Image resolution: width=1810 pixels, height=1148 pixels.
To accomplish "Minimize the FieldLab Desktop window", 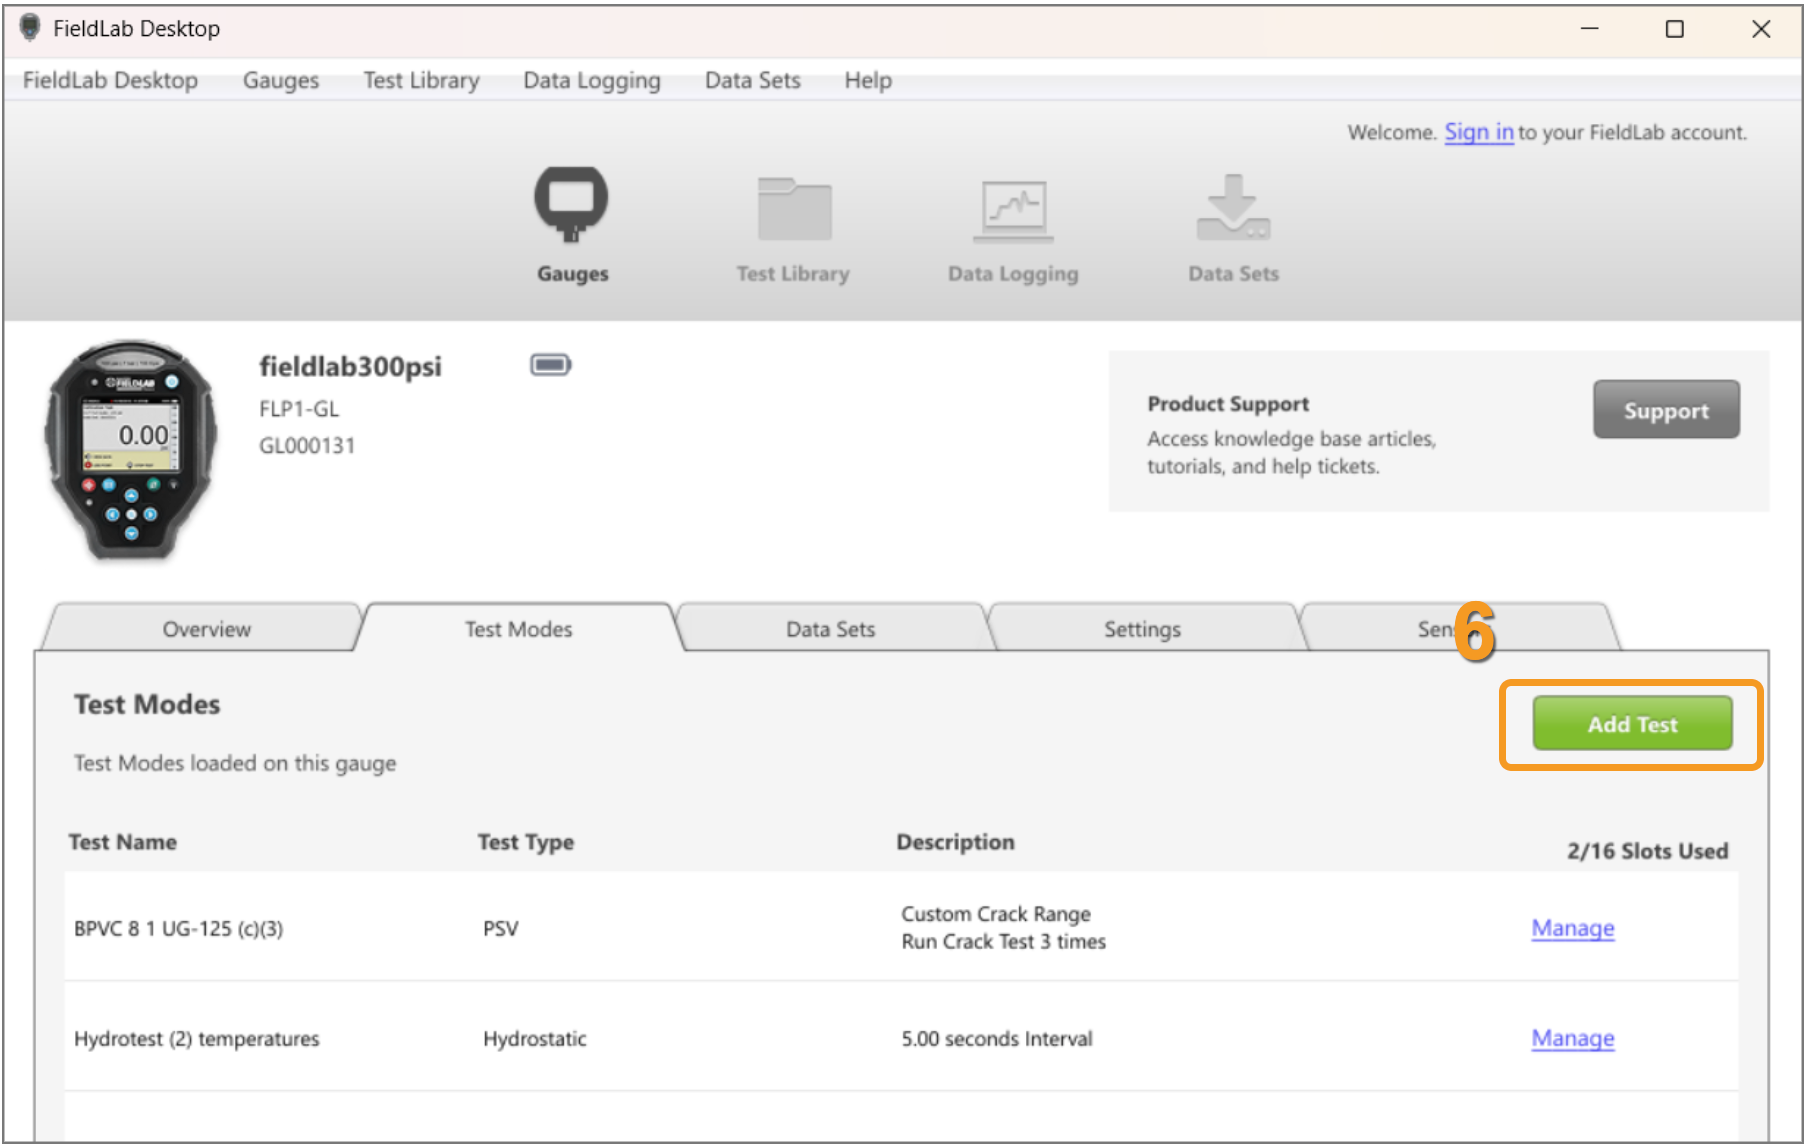I will pyautogui.click(x=1589, y=29).
